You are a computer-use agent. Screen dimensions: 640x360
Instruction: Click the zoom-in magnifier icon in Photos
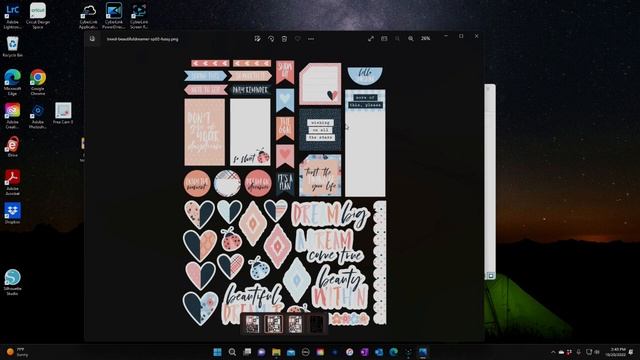[x=411, y=38]
